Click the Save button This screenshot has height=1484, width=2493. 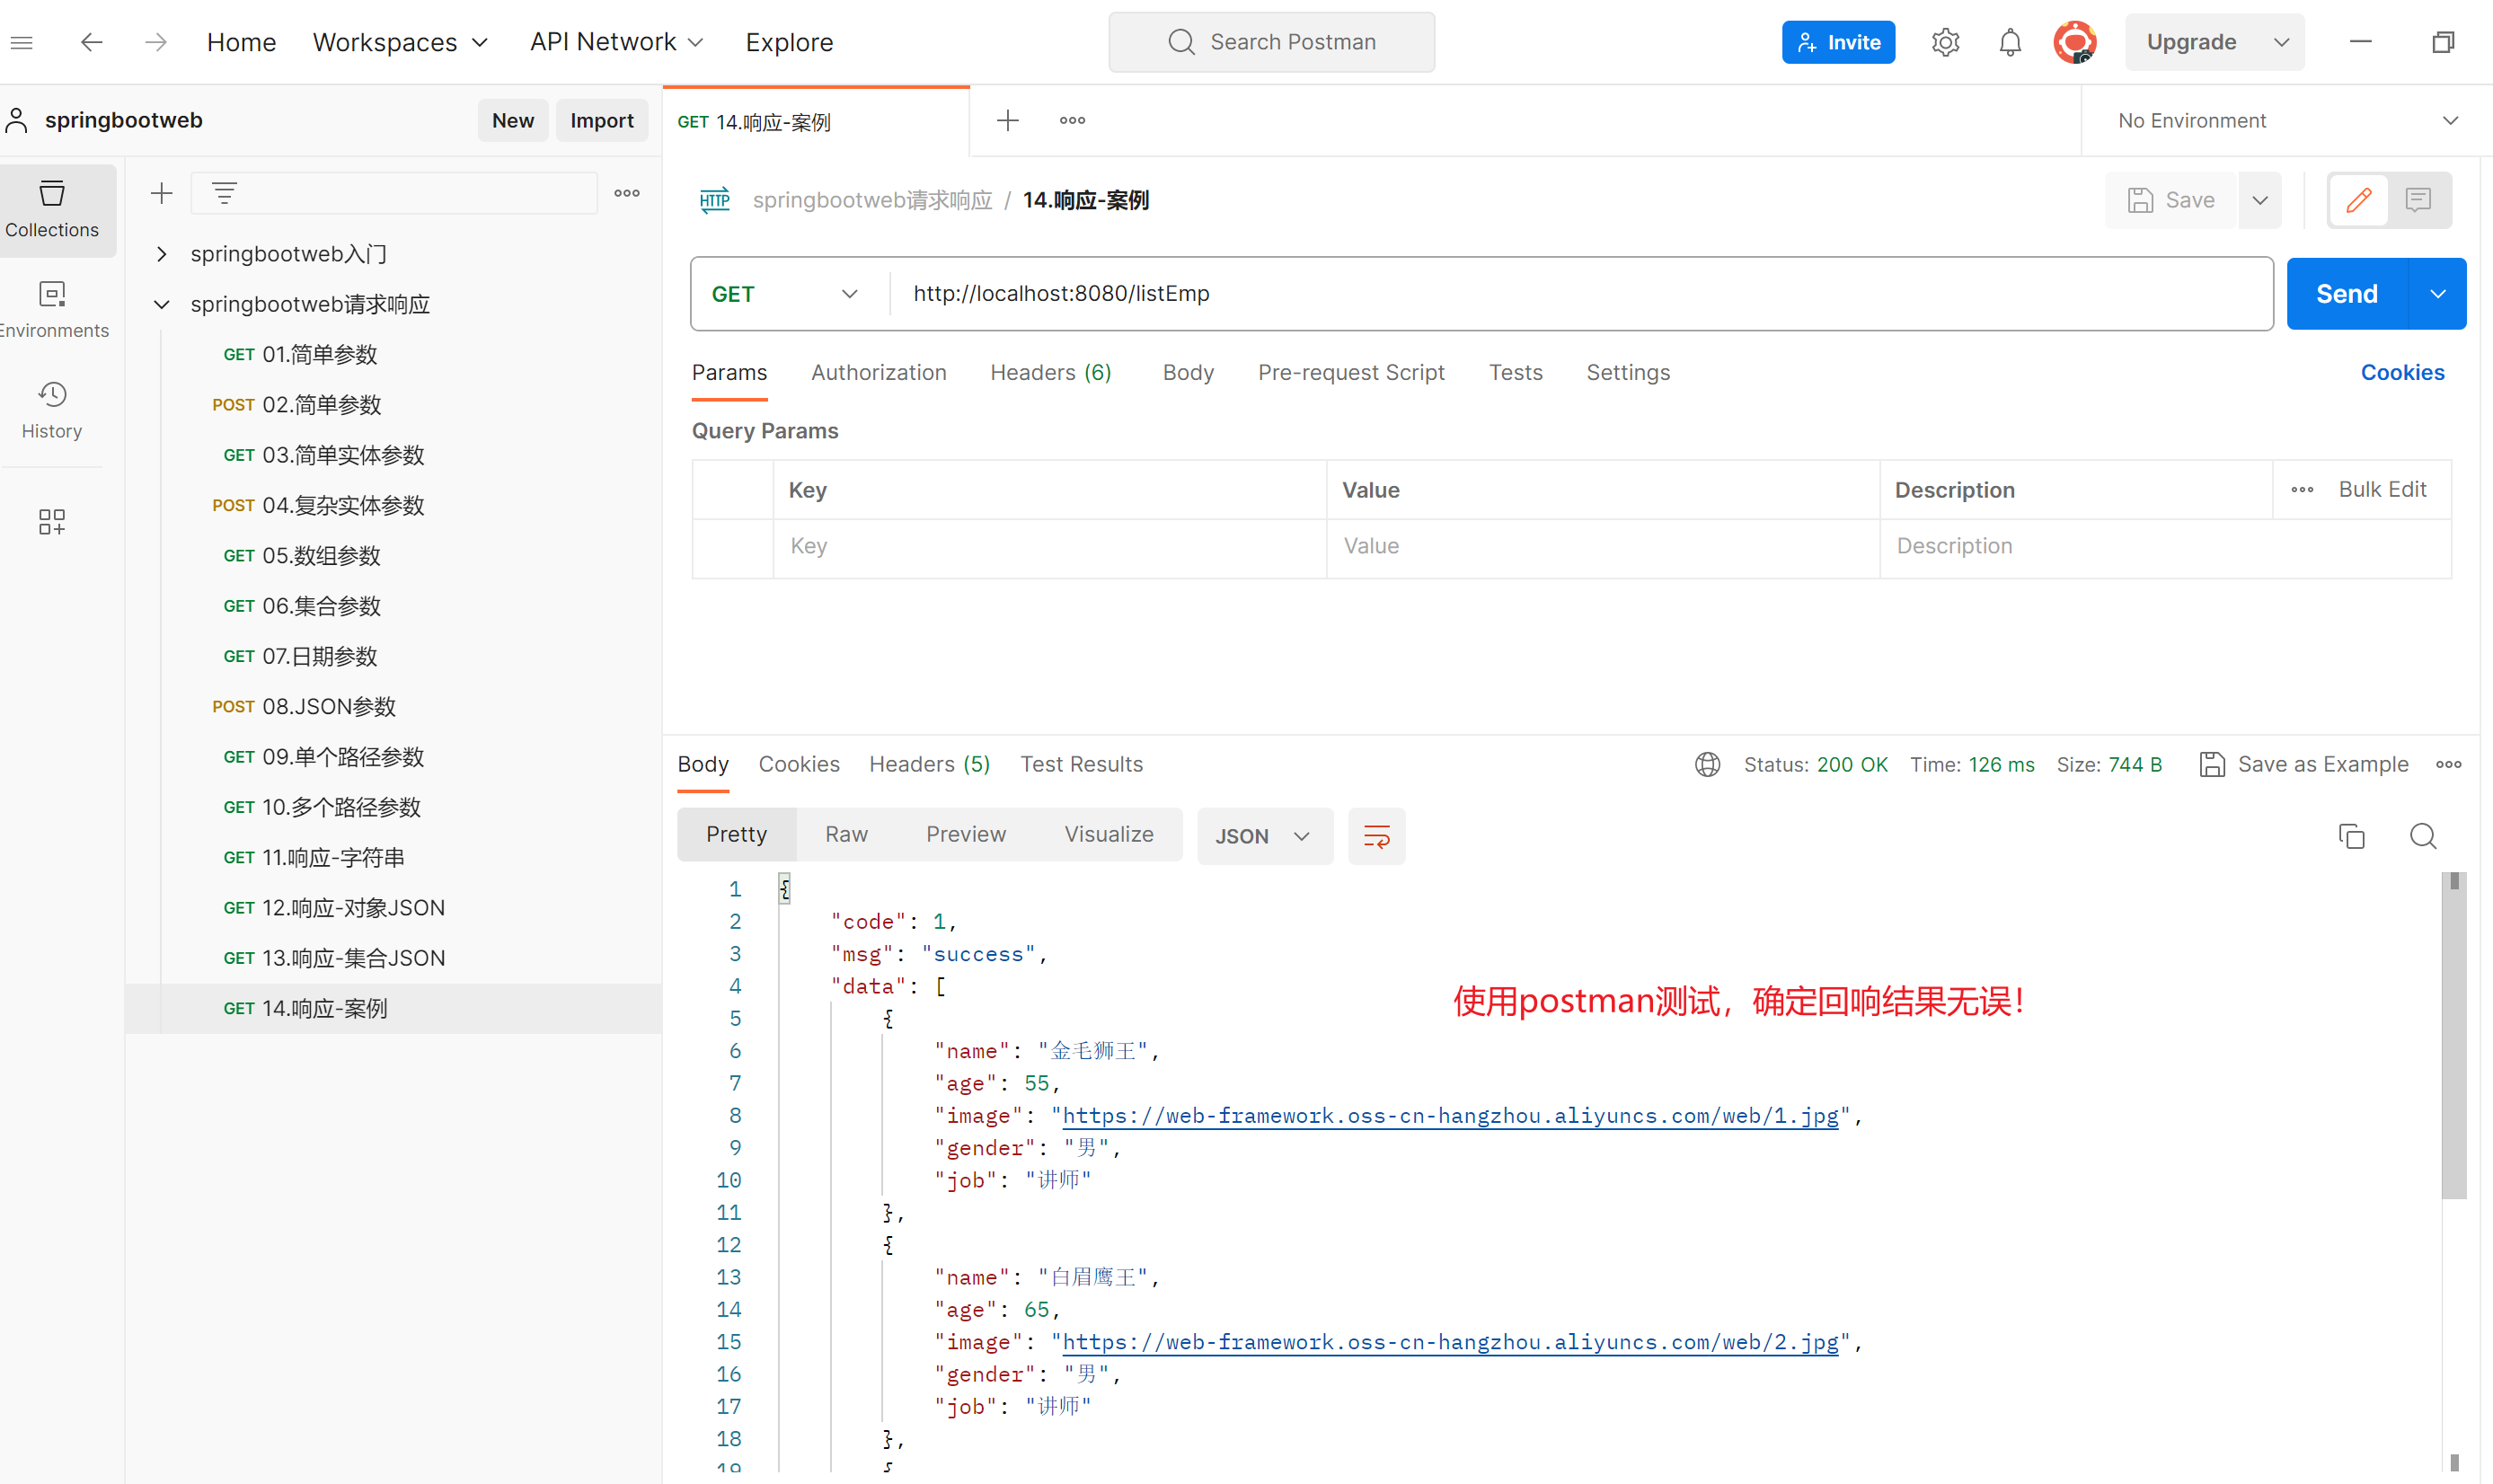point(2170,200)
